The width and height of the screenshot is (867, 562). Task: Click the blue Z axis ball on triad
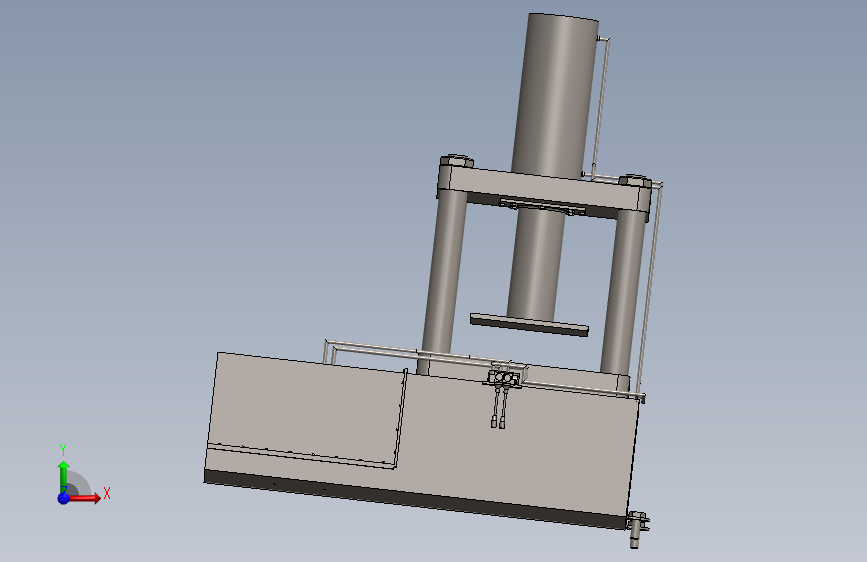[64, 498]
